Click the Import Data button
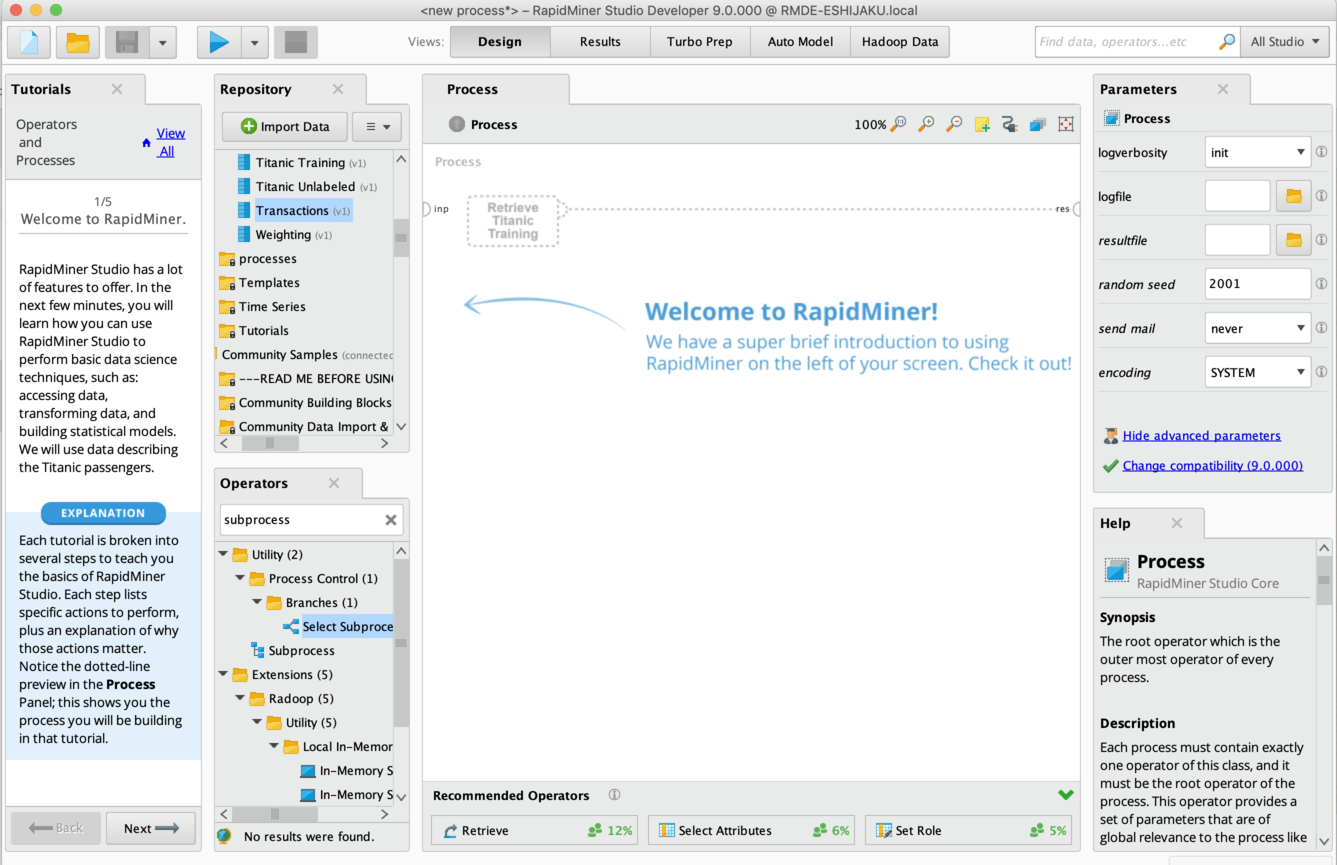Screen dimensions: 1337x865 284,126
